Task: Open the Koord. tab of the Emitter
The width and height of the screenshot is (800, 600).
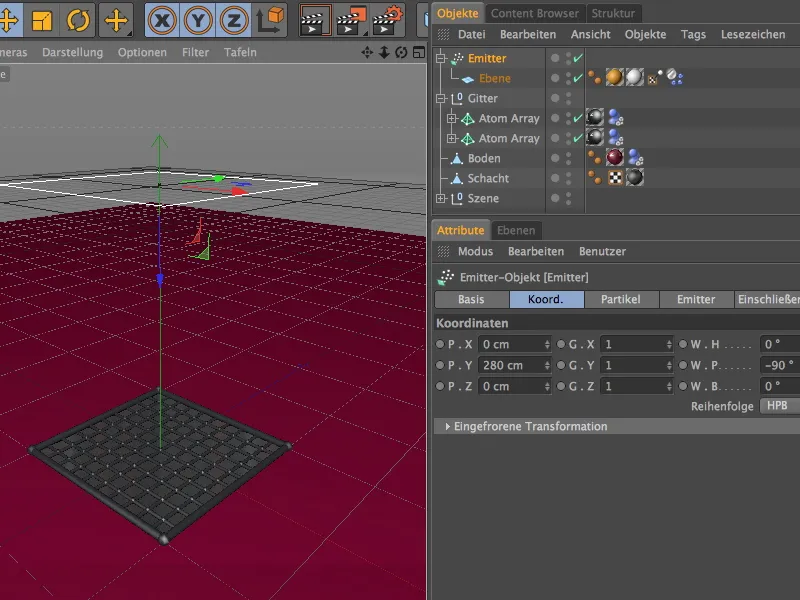Action: click(546, 299)
